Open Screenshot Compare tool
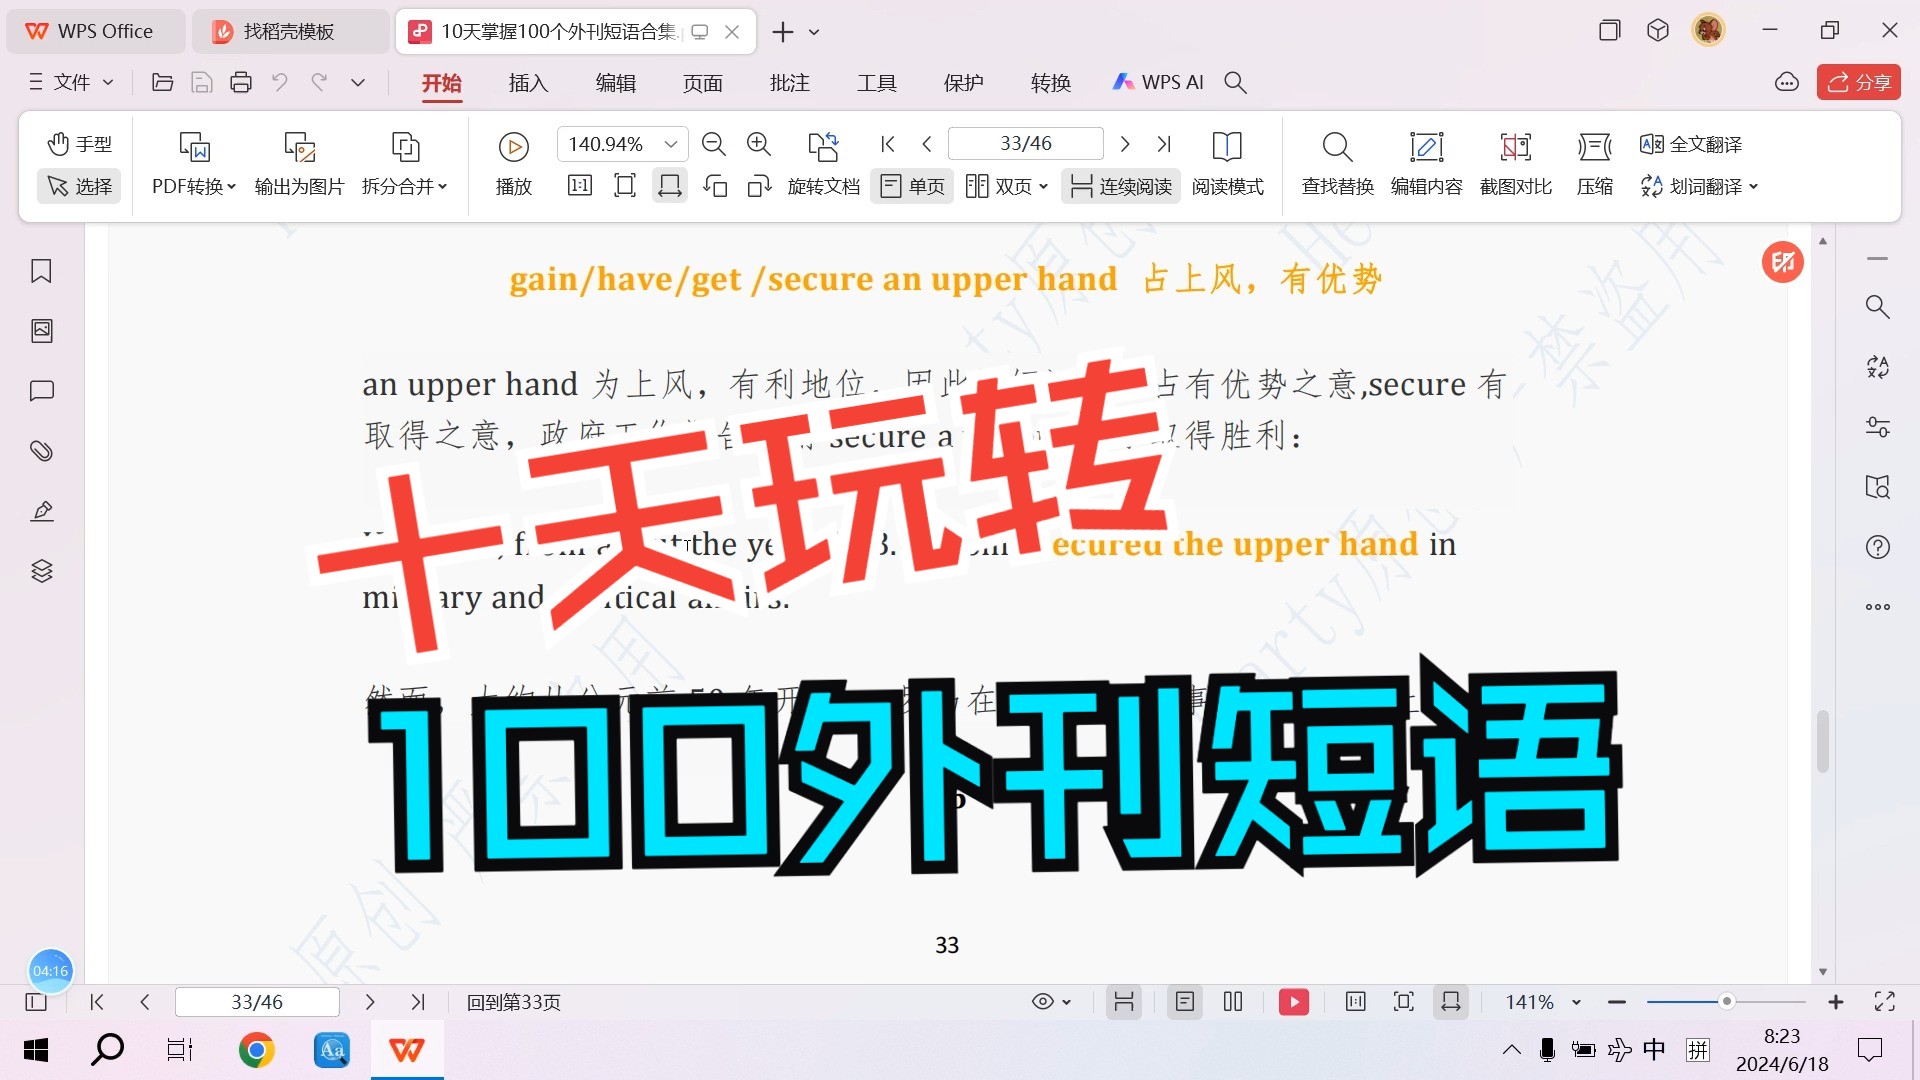Viewport: 1920px width, 1080px height. (1516, 164)
